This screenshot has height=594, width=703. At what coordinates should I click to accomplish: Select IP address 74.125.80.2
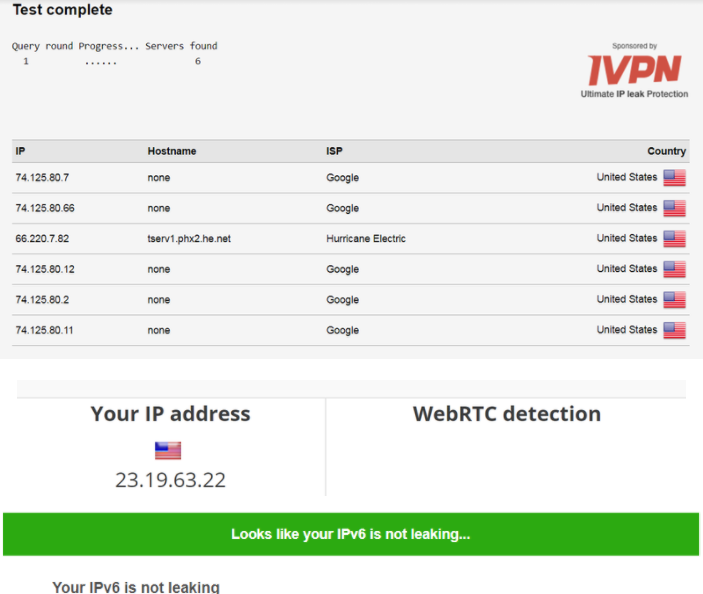pos(42,299)
